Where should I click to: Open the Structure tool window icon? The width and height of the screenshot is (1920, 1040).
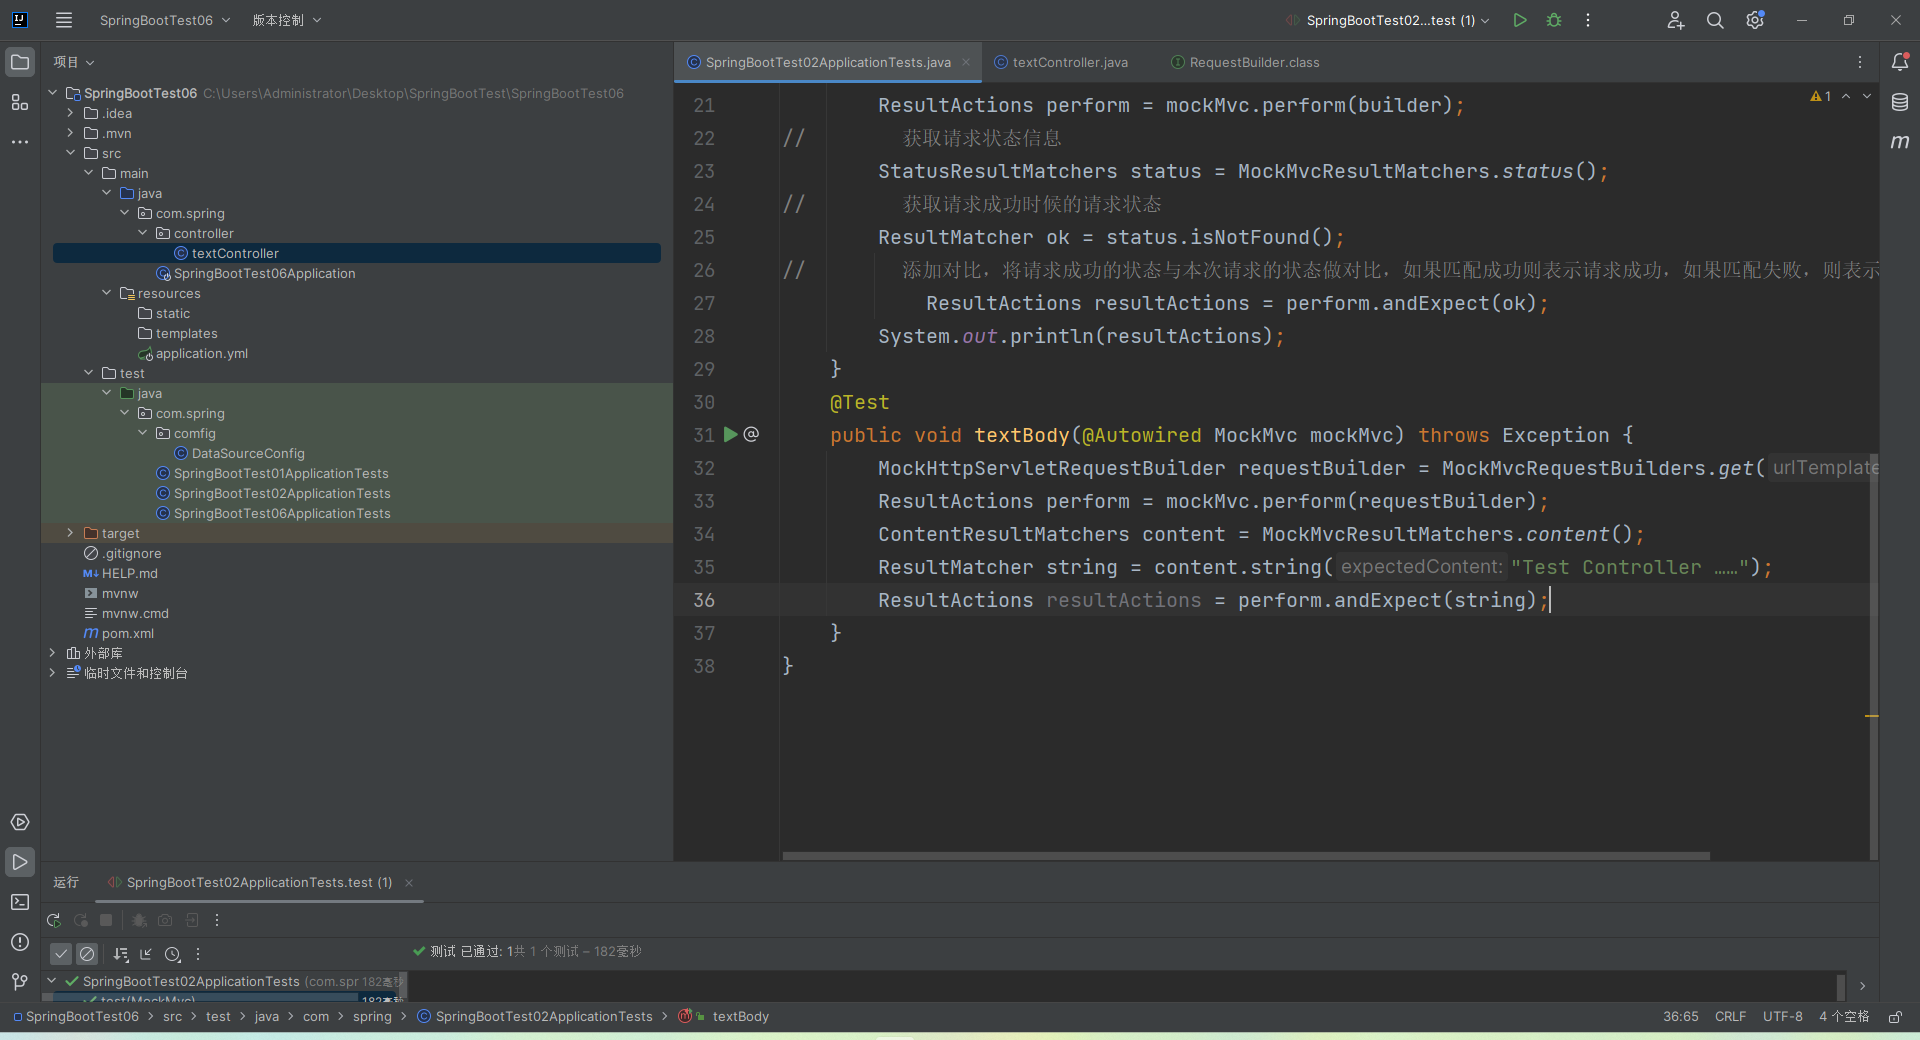coord(20,102)
